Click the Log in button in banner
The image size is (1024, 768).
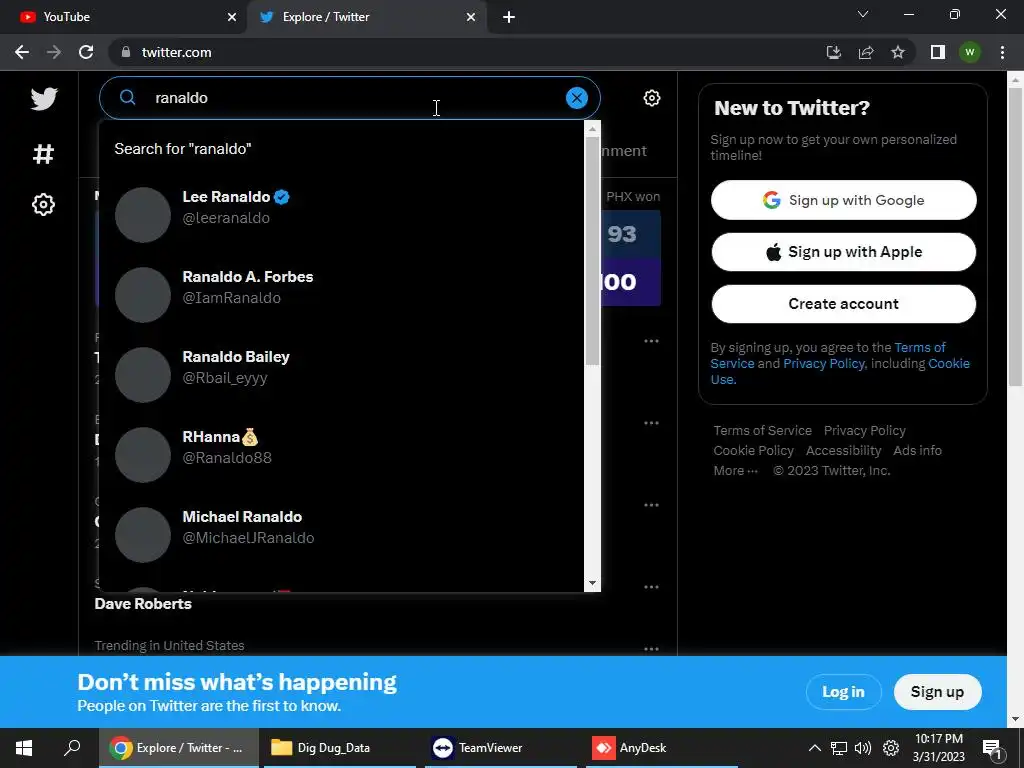click(x=843, y=692)
